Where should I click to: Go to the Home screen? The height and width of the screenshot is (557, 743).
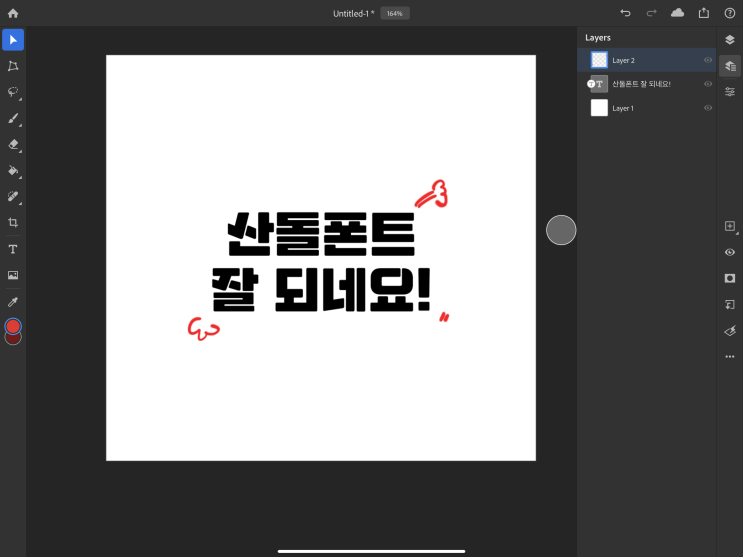[13, 13]
